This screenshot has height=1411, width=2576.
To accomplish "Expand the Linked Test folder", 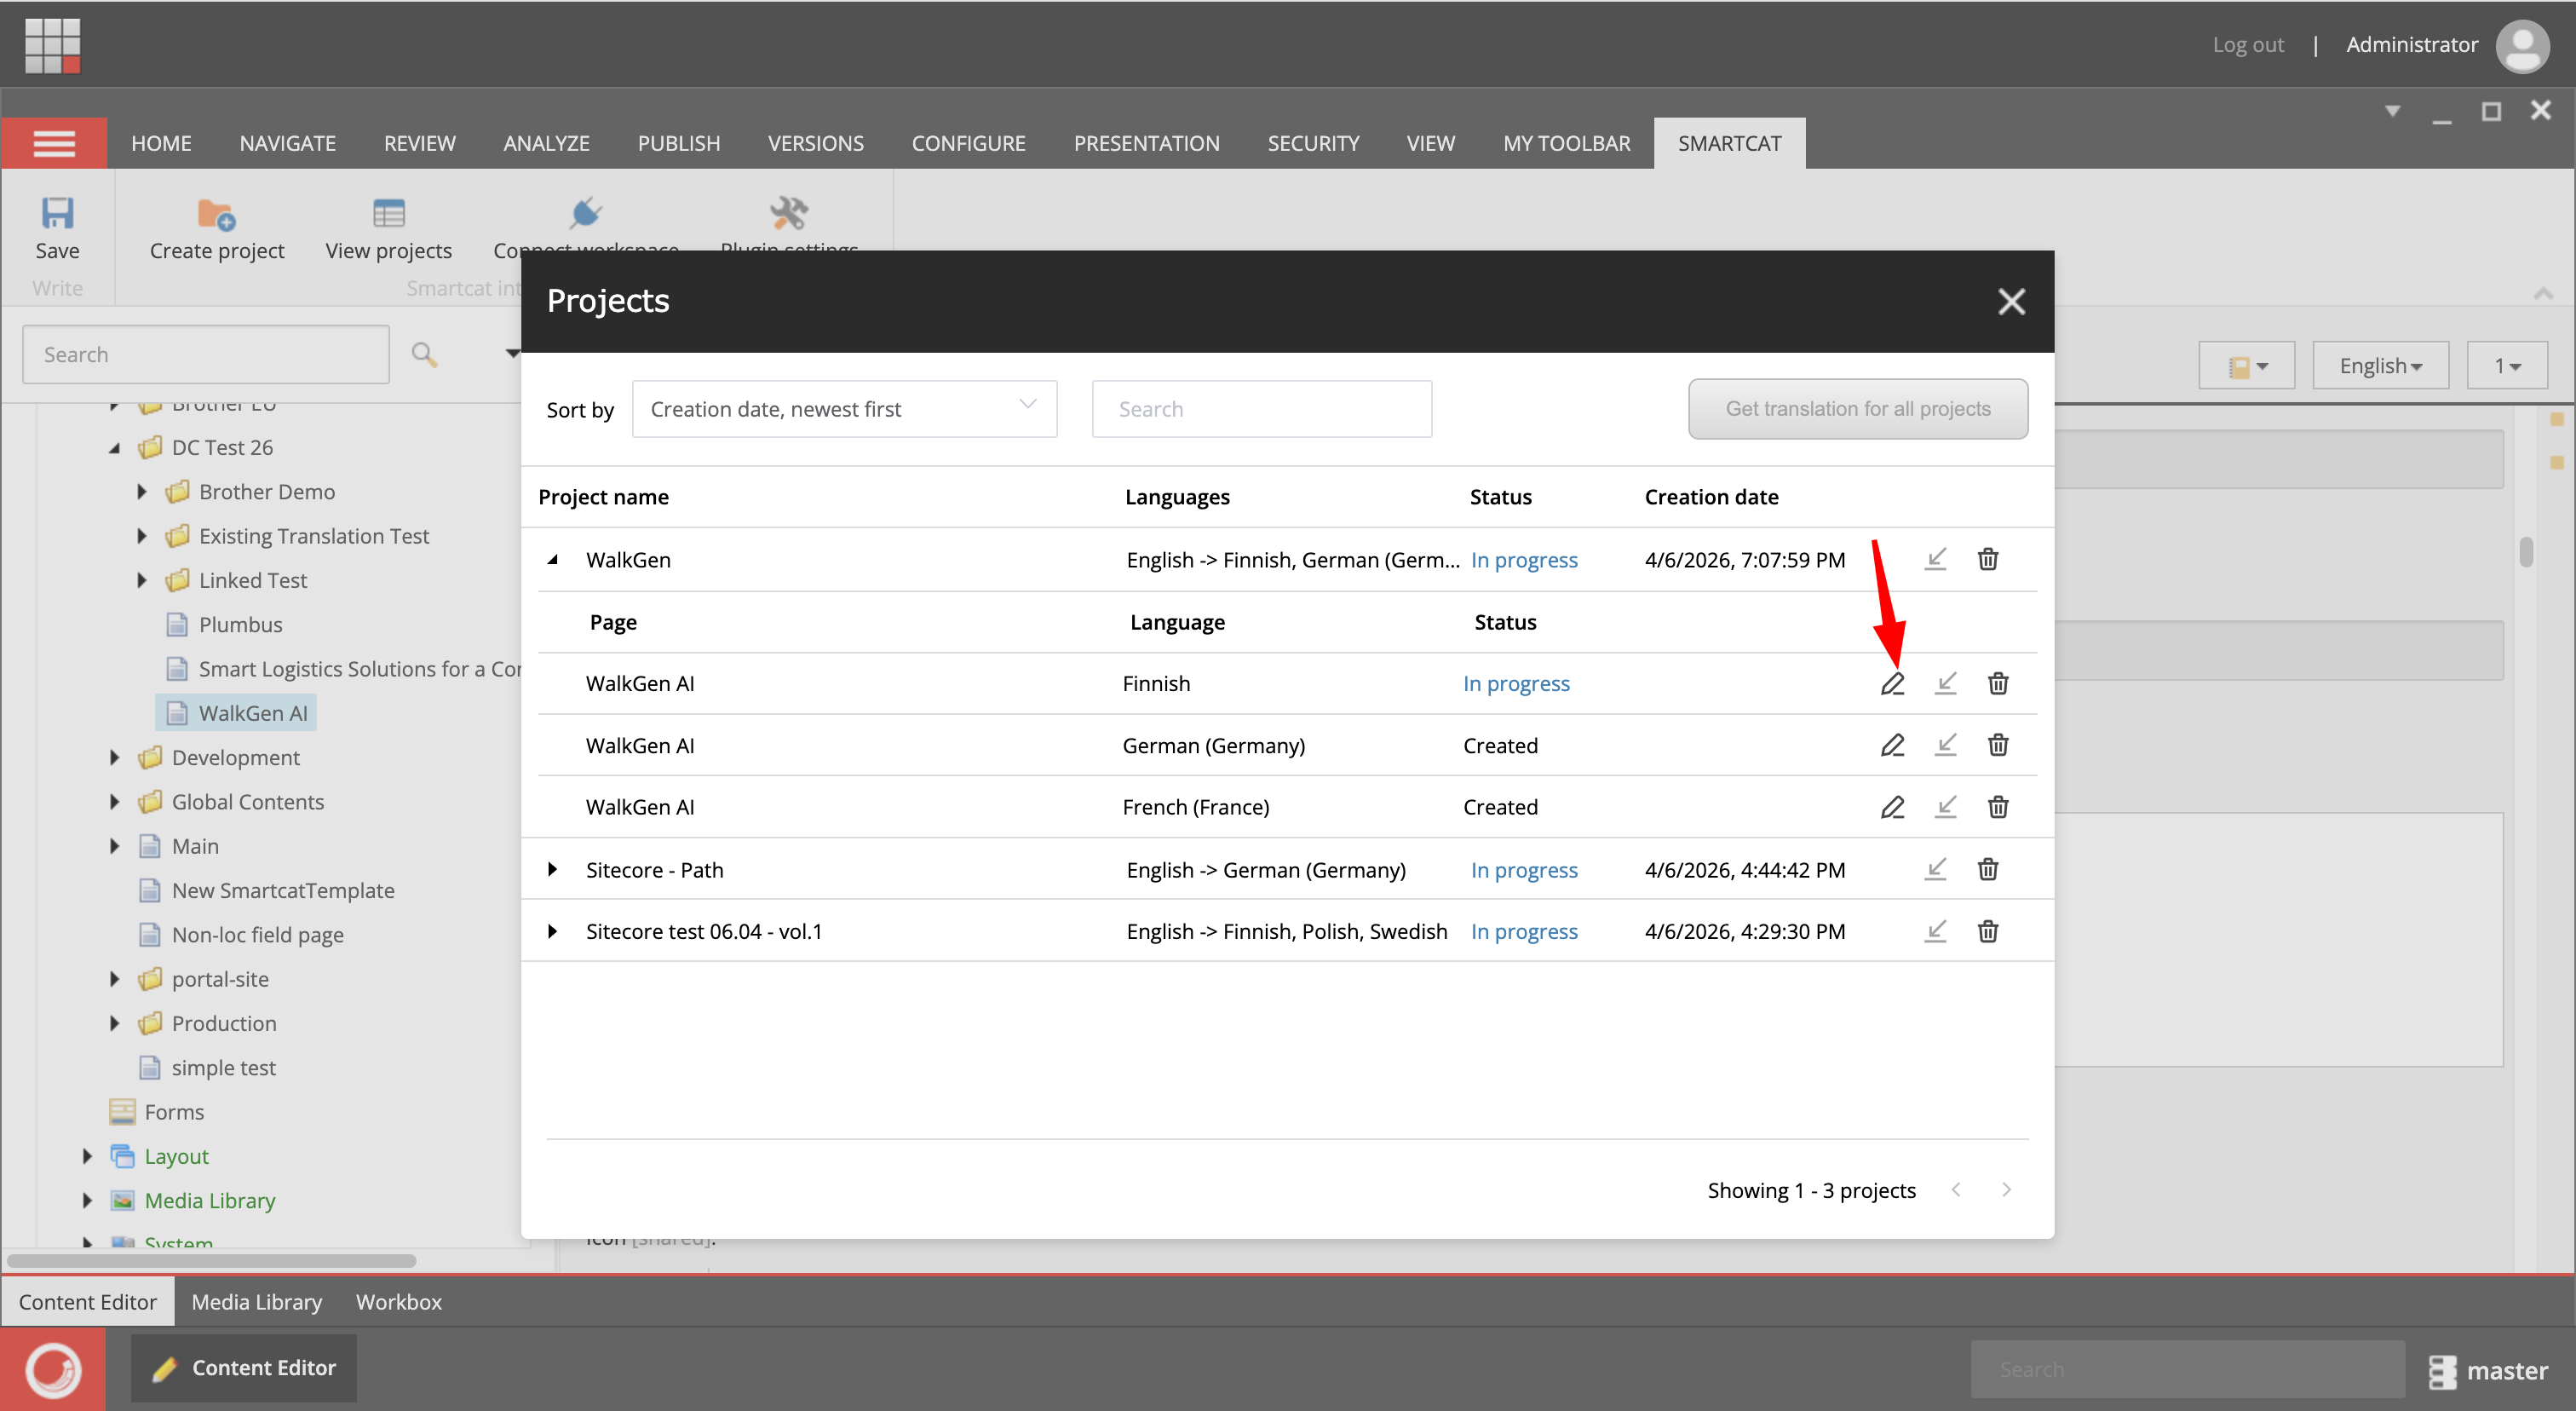I will click(142, 580).
